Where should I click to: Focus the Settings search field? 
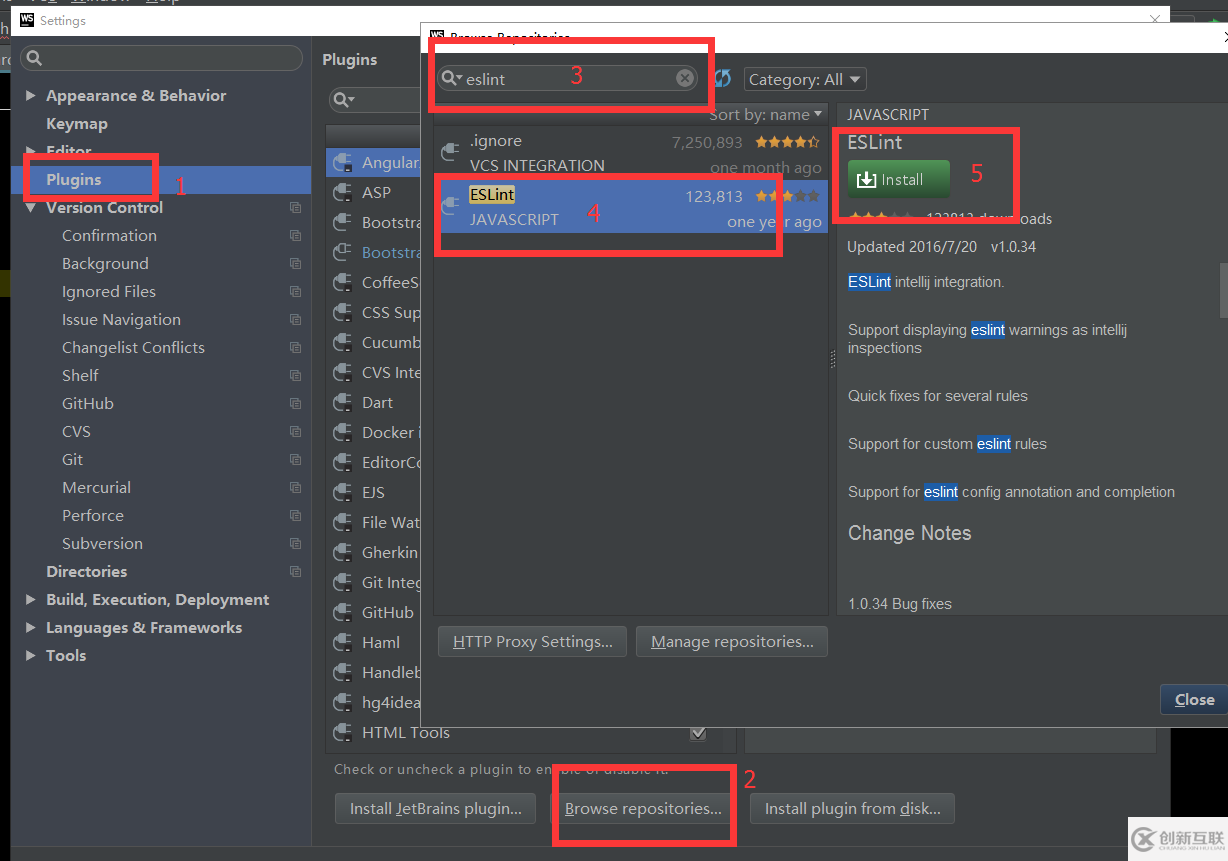161,58
